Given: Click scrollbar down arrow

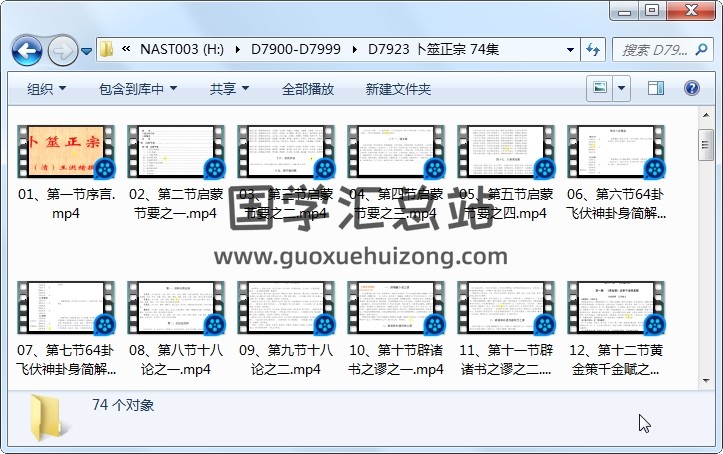Looking at the screenshot, I should [x=706, y=381].
